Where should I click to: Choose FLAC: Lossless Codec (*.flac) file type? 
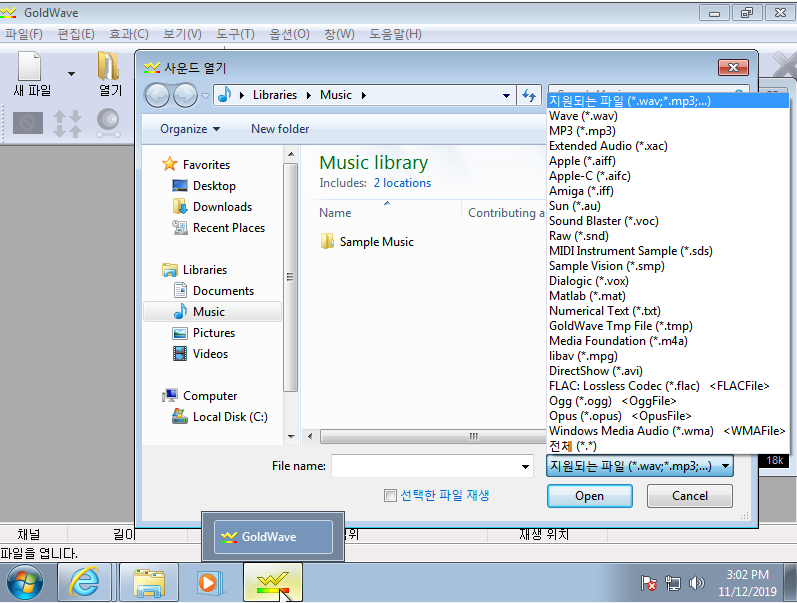coord(668,386)
